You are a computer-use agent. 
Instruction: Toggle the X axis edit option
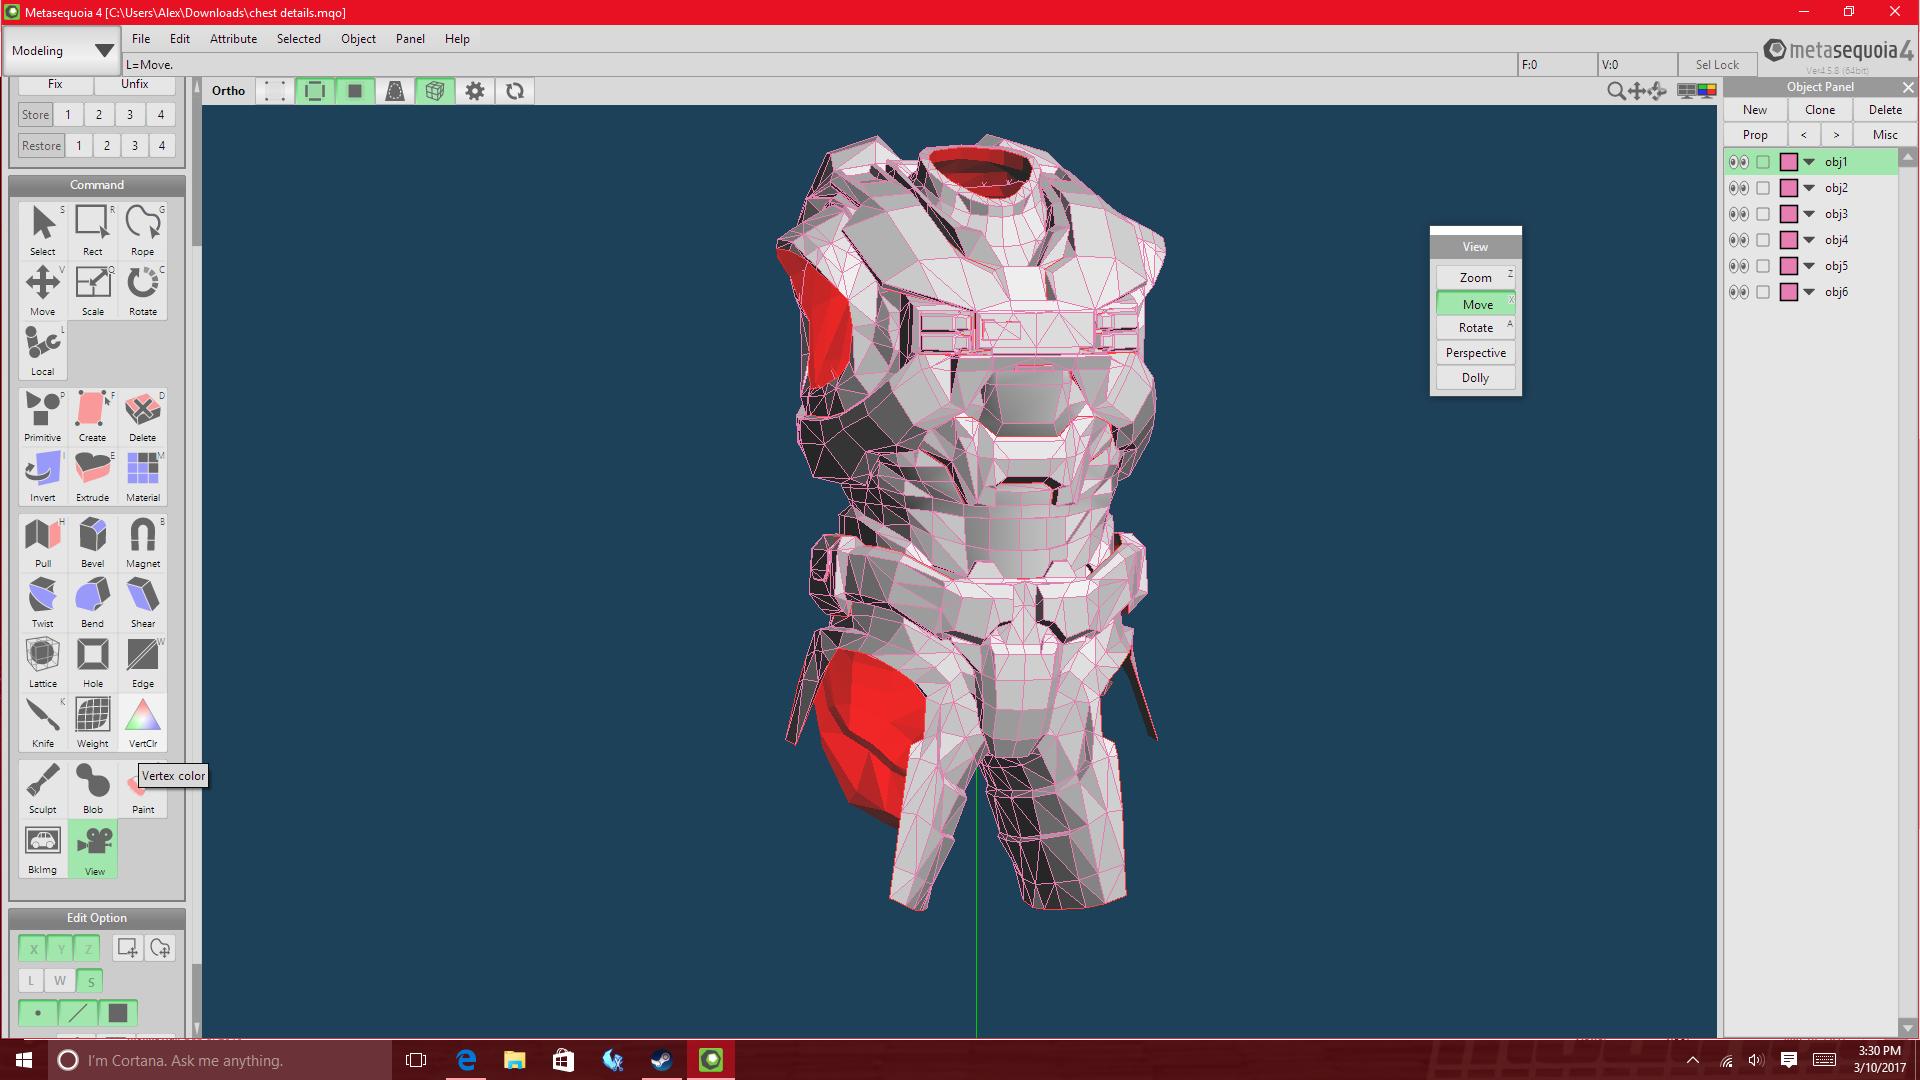pos(33,948)
